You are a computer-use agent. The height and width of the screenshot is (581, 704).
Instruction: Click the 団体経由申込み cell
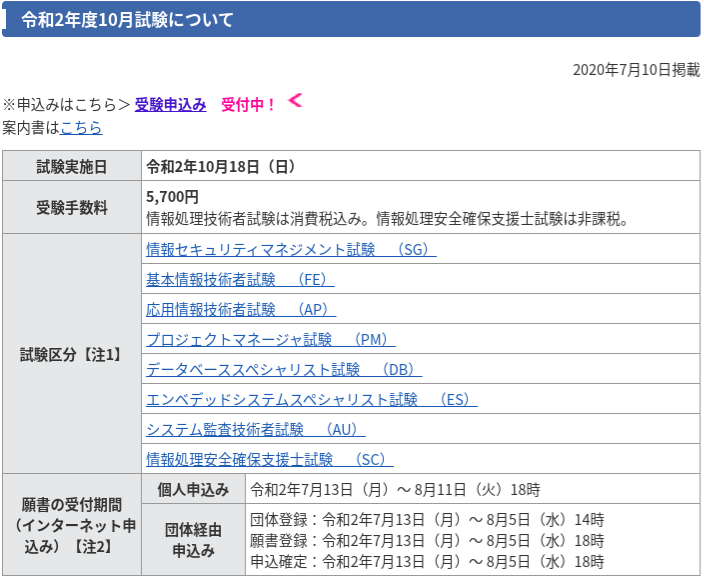pyautogui.click(x=194, y=540)
